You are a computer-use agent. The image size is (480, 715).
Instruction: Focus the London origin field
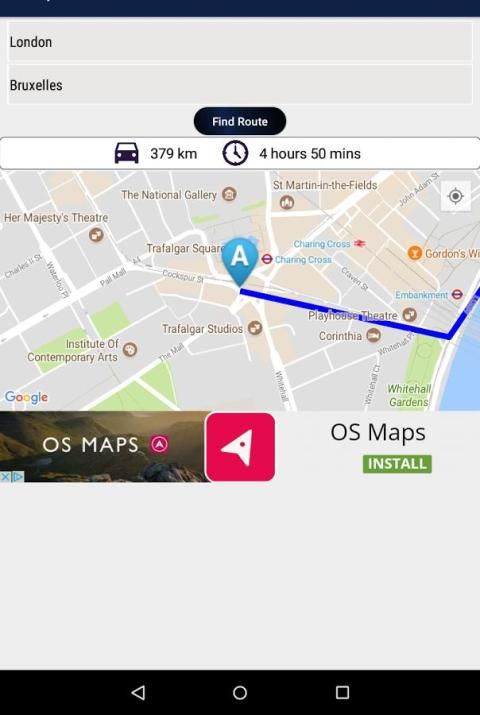coord(240,42)
